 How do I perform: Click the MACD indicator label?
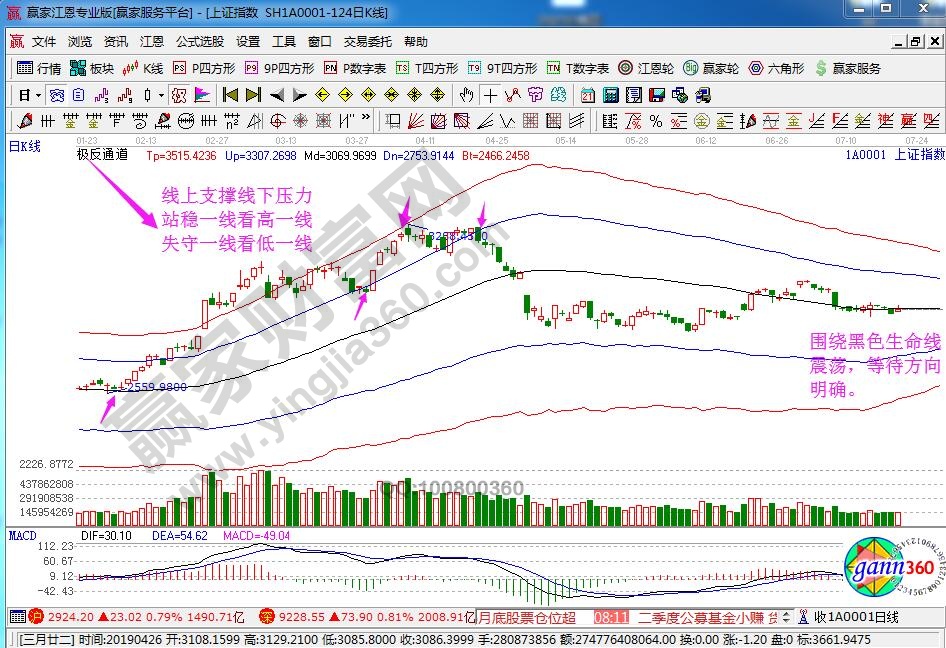pos(22,536)
